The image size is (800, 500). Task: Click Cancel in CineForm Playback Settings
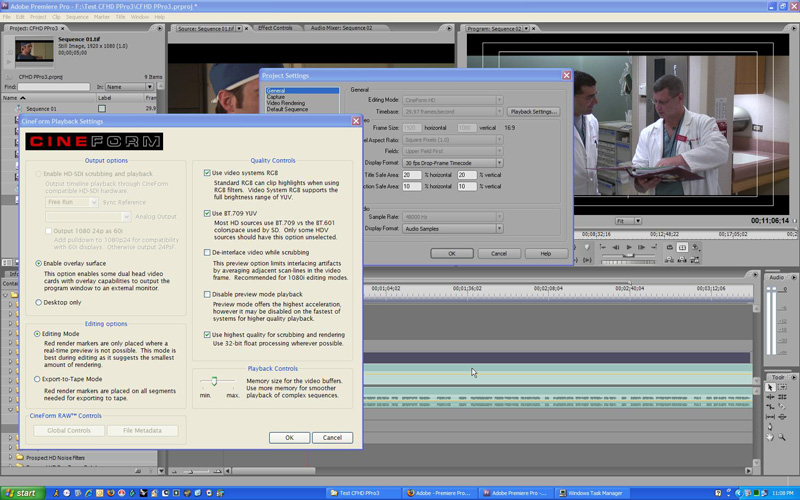332,437
